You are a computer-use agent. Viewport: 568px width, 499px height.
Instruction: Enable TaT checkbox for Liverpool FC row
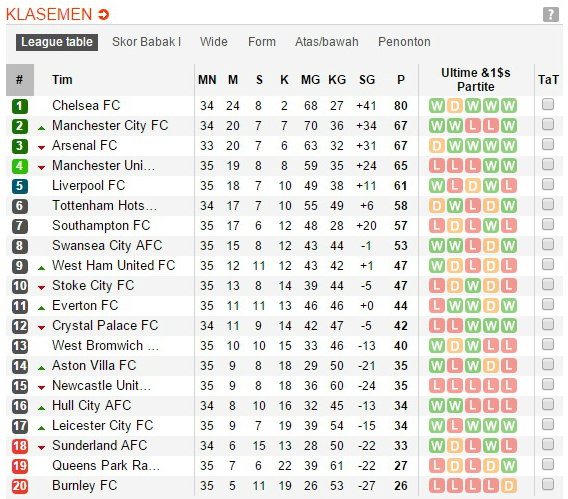pos(548,184)
